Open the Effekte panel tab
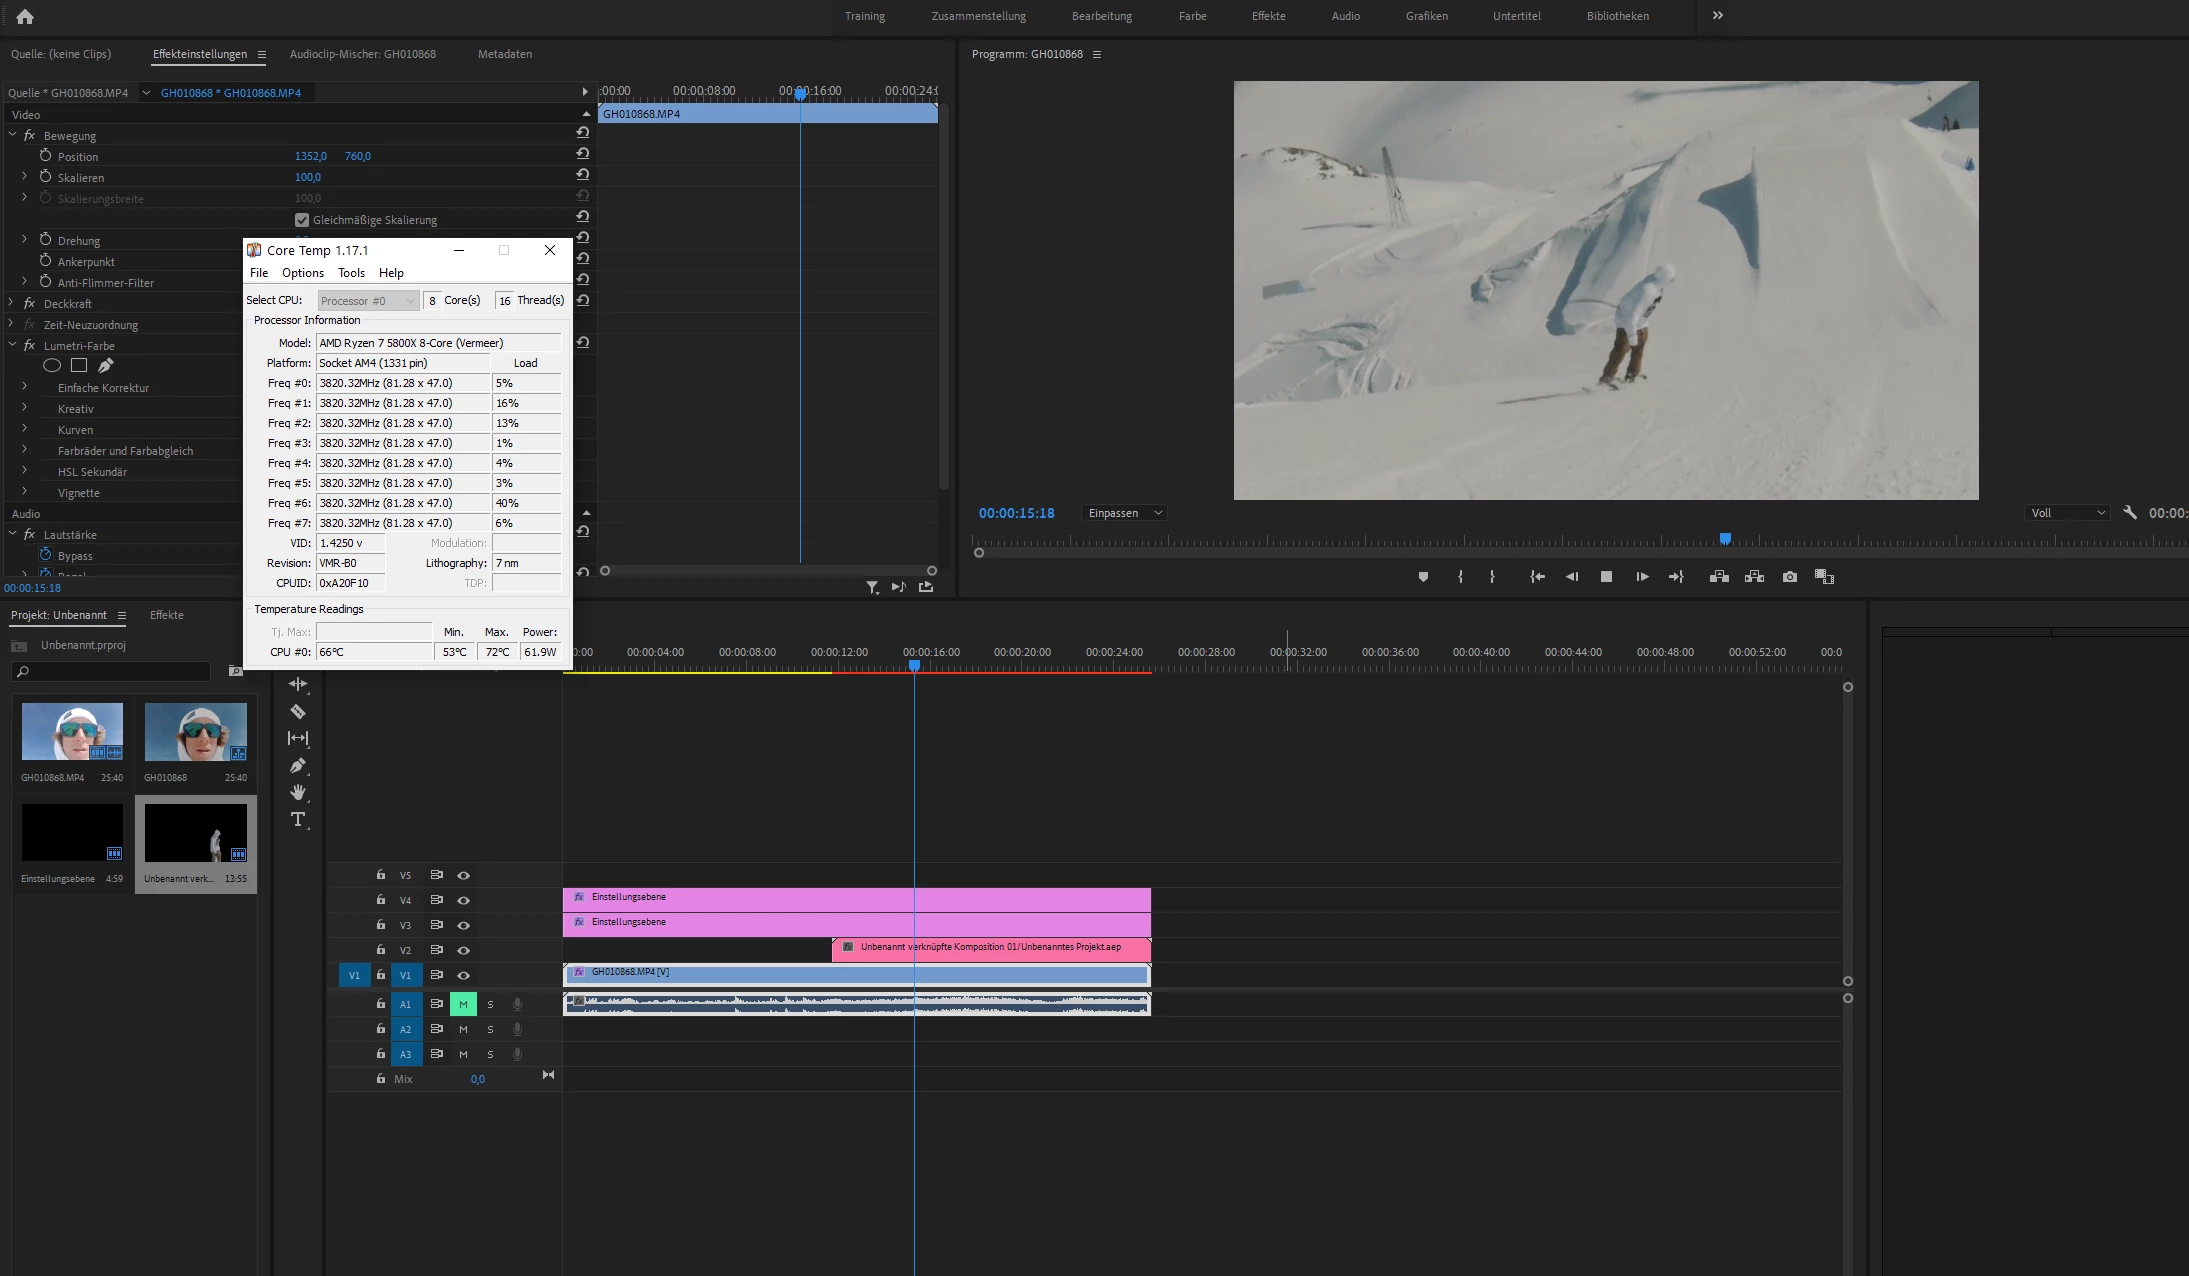 [167, 615]
